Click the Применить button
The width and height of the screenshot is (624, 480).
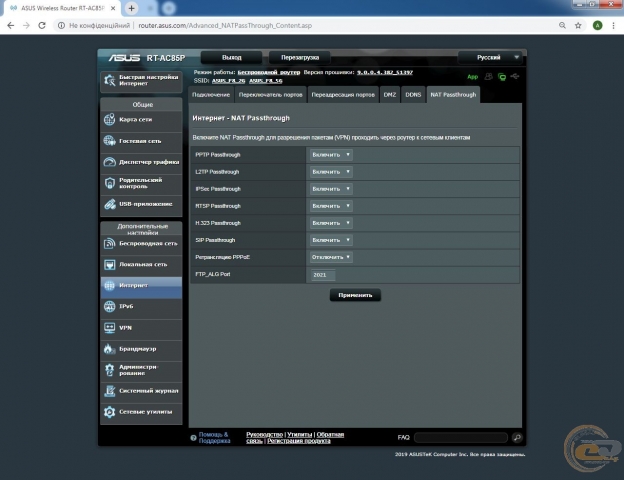click(x=355, y=295)
